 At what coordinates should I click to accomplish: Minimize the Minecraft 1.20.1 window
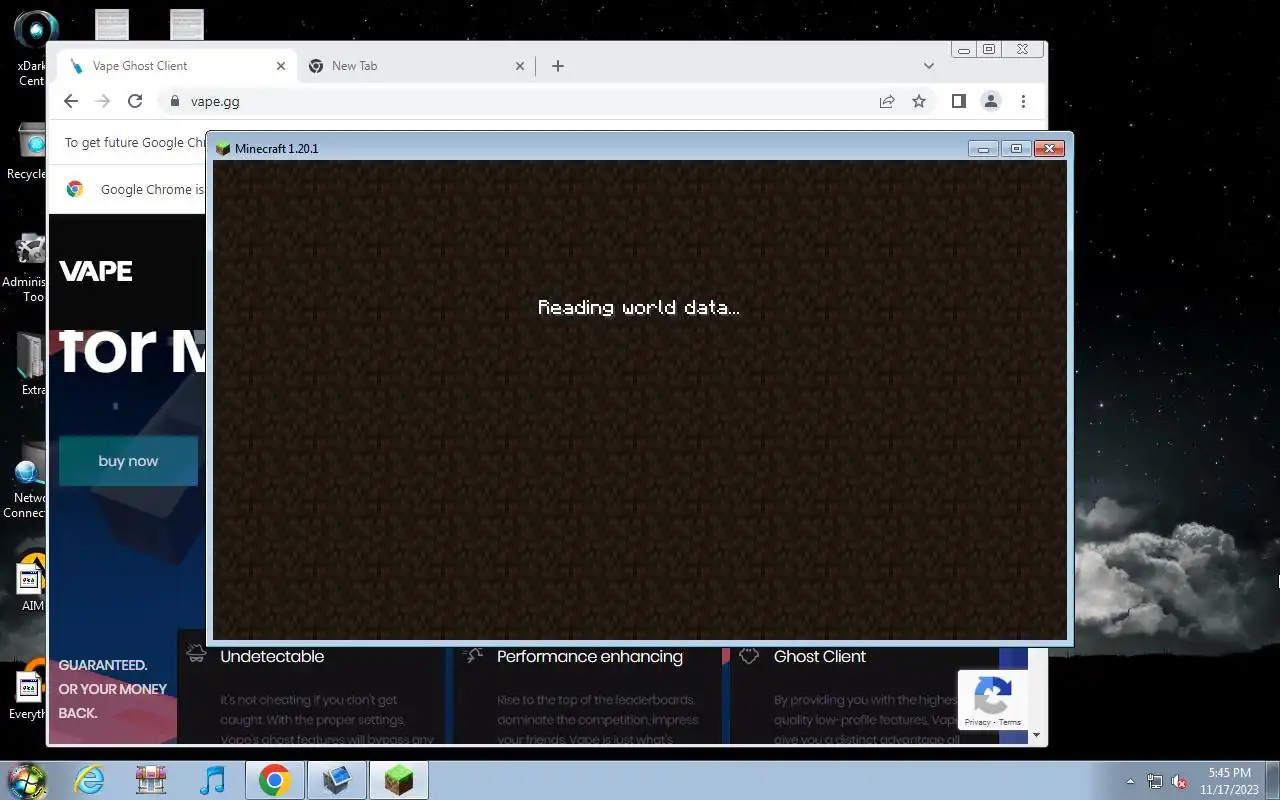[x=983, y=149]
